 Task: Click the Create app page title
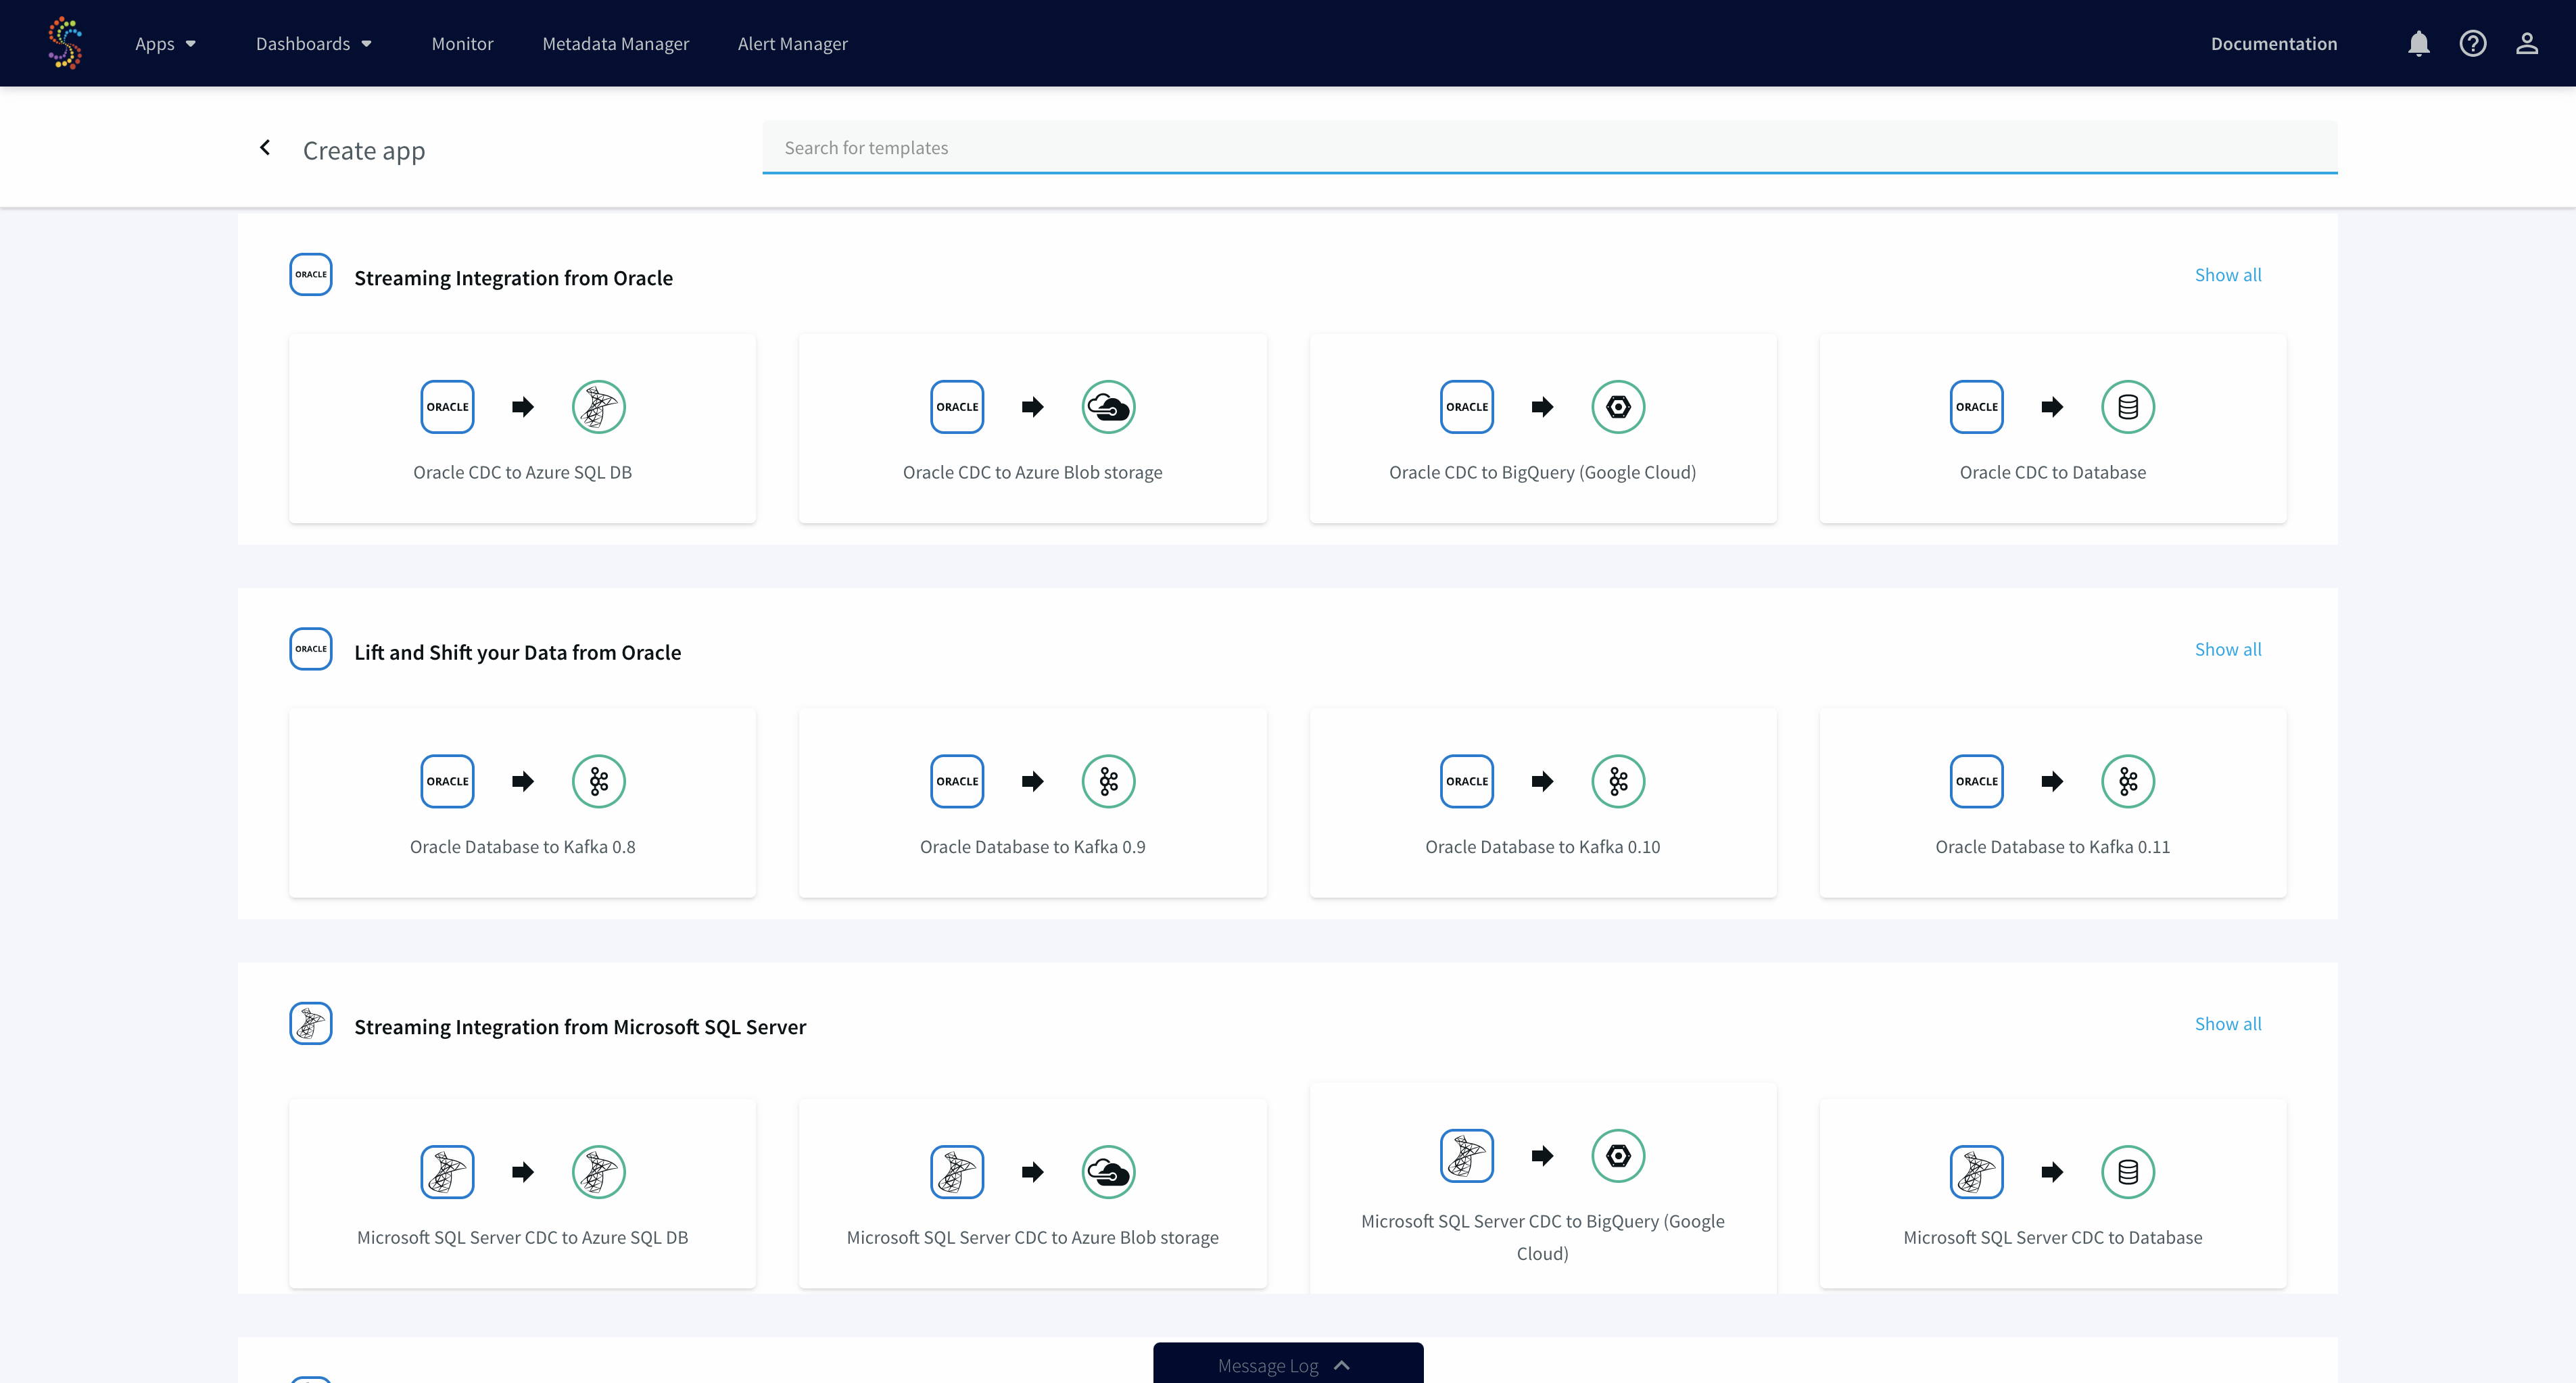[364, 150]
